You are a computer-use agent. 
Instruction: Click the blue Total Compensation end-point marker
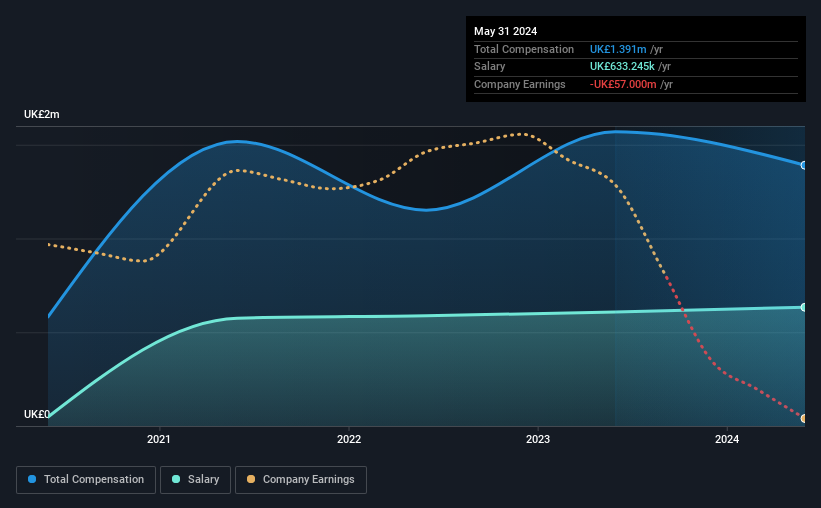[x=804, y=165]
